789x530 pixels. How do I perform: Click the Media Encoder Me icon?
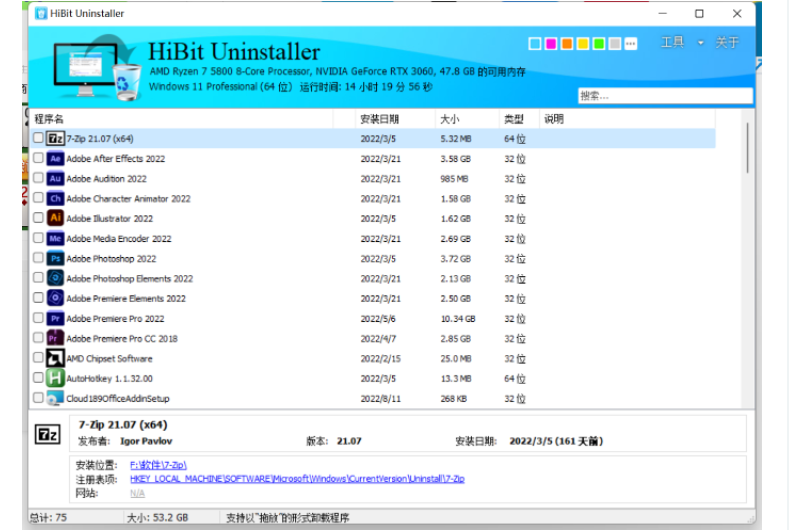tap(55, 239)
